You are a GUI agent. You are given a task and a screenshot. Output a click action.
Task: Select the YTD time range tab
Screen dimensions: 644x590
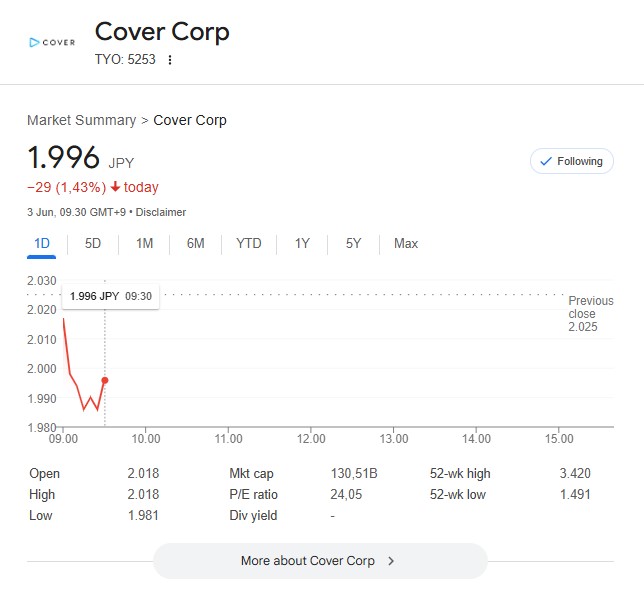[249, 243]
